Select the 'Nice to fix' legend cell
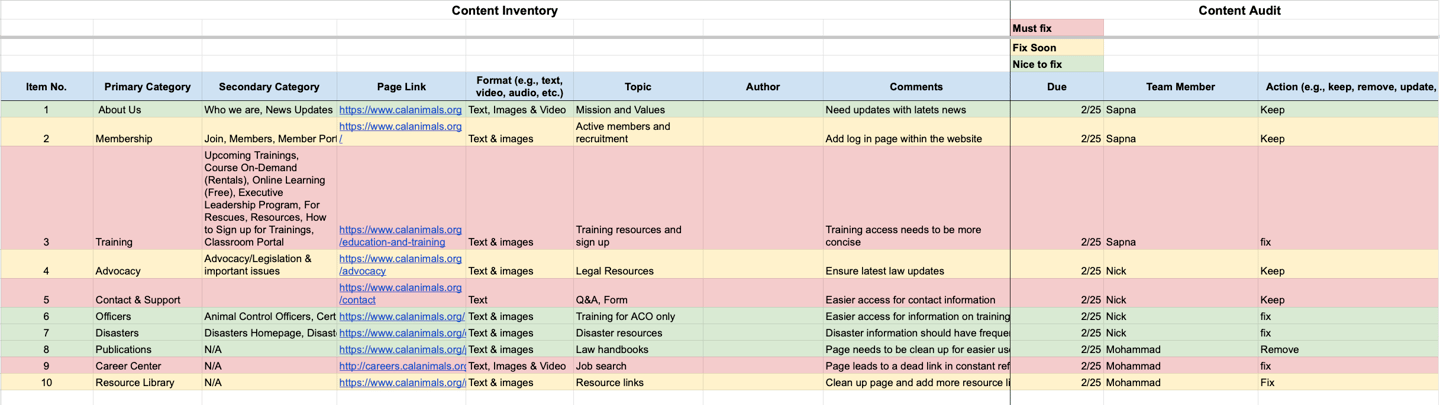1440x405 pixels. click(x=1057, y=64)
